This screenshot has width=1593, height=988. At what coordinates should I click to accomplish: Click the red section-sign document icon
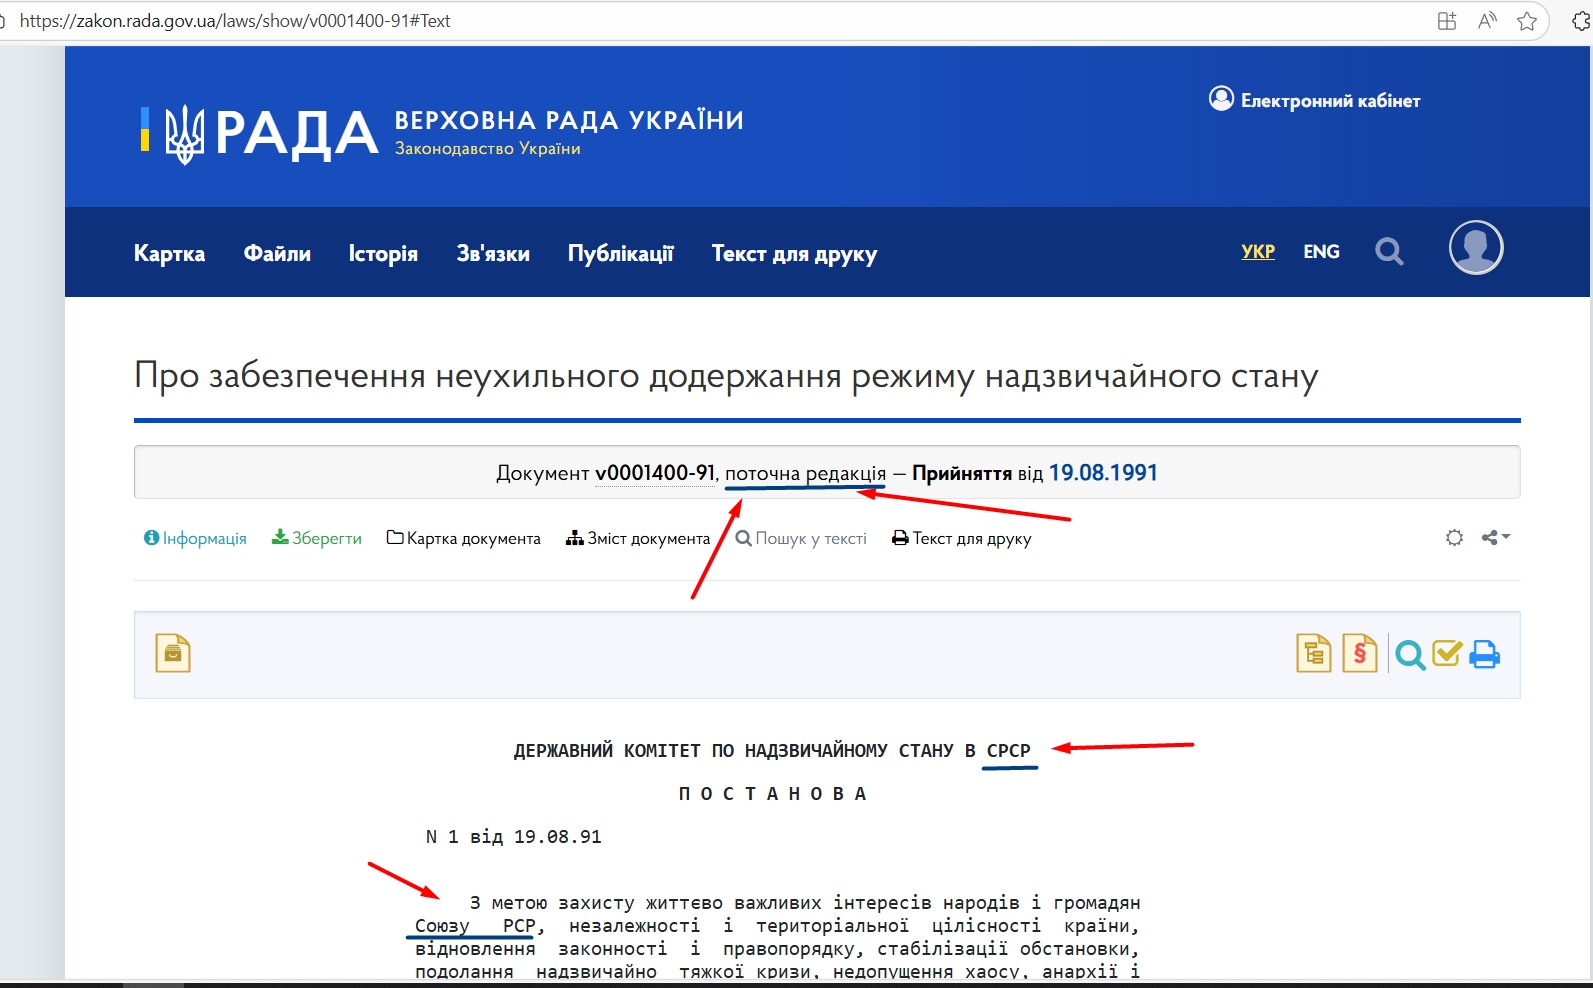tap(1359, 654)
